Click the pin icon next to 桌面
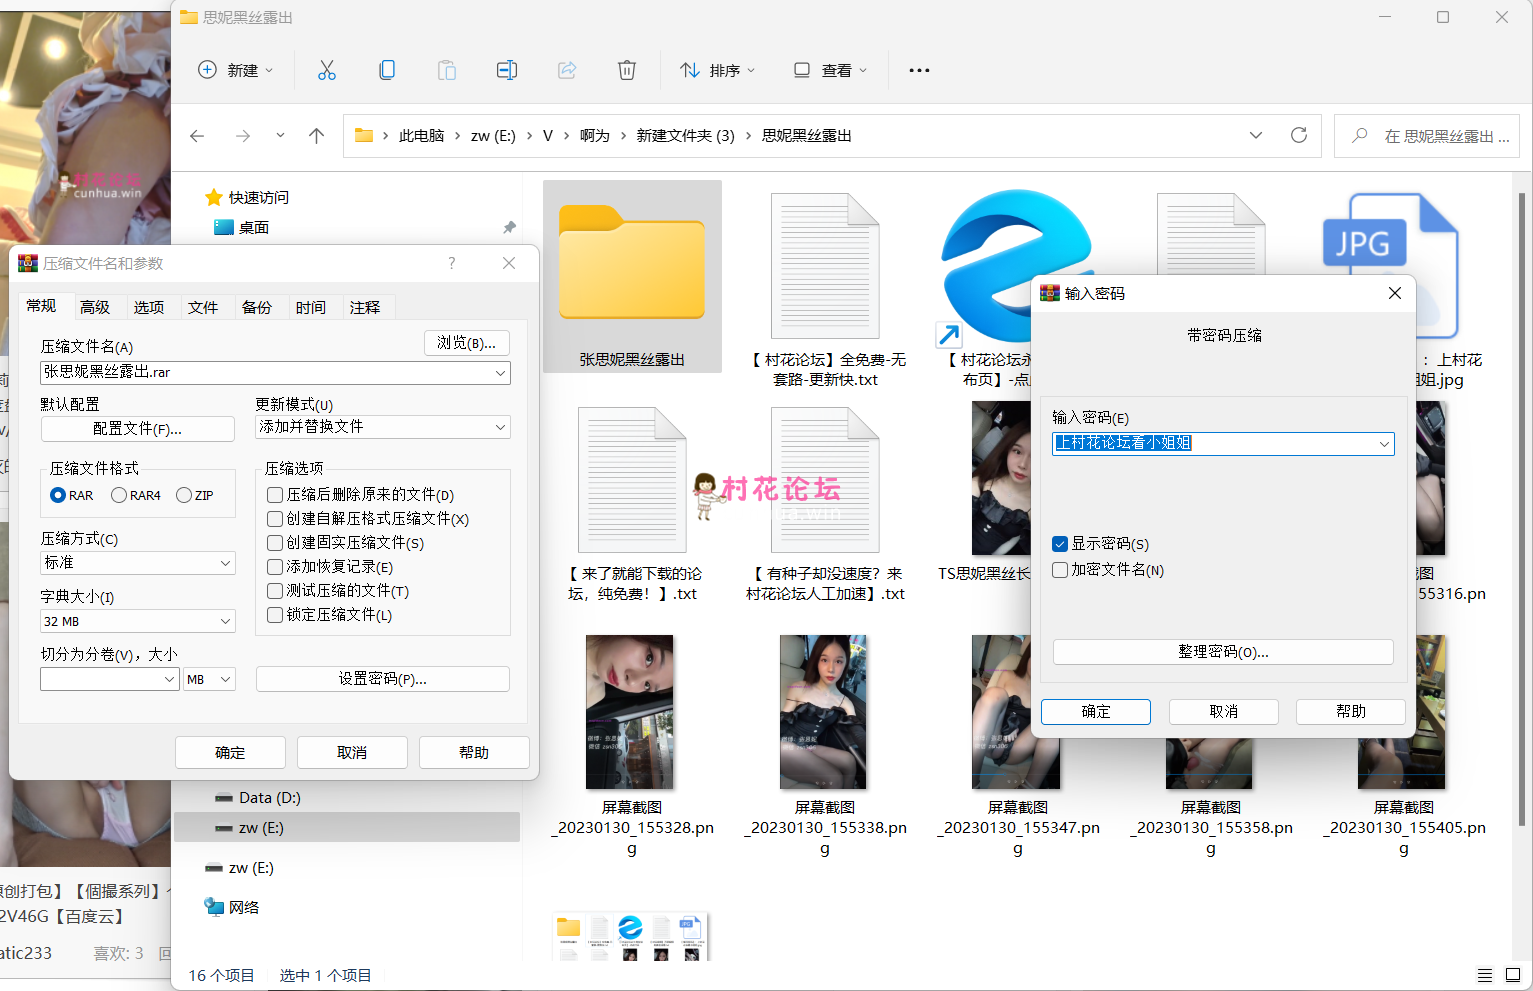The image size is (1533, 991). pyautogui.click(x=509, y=228)
